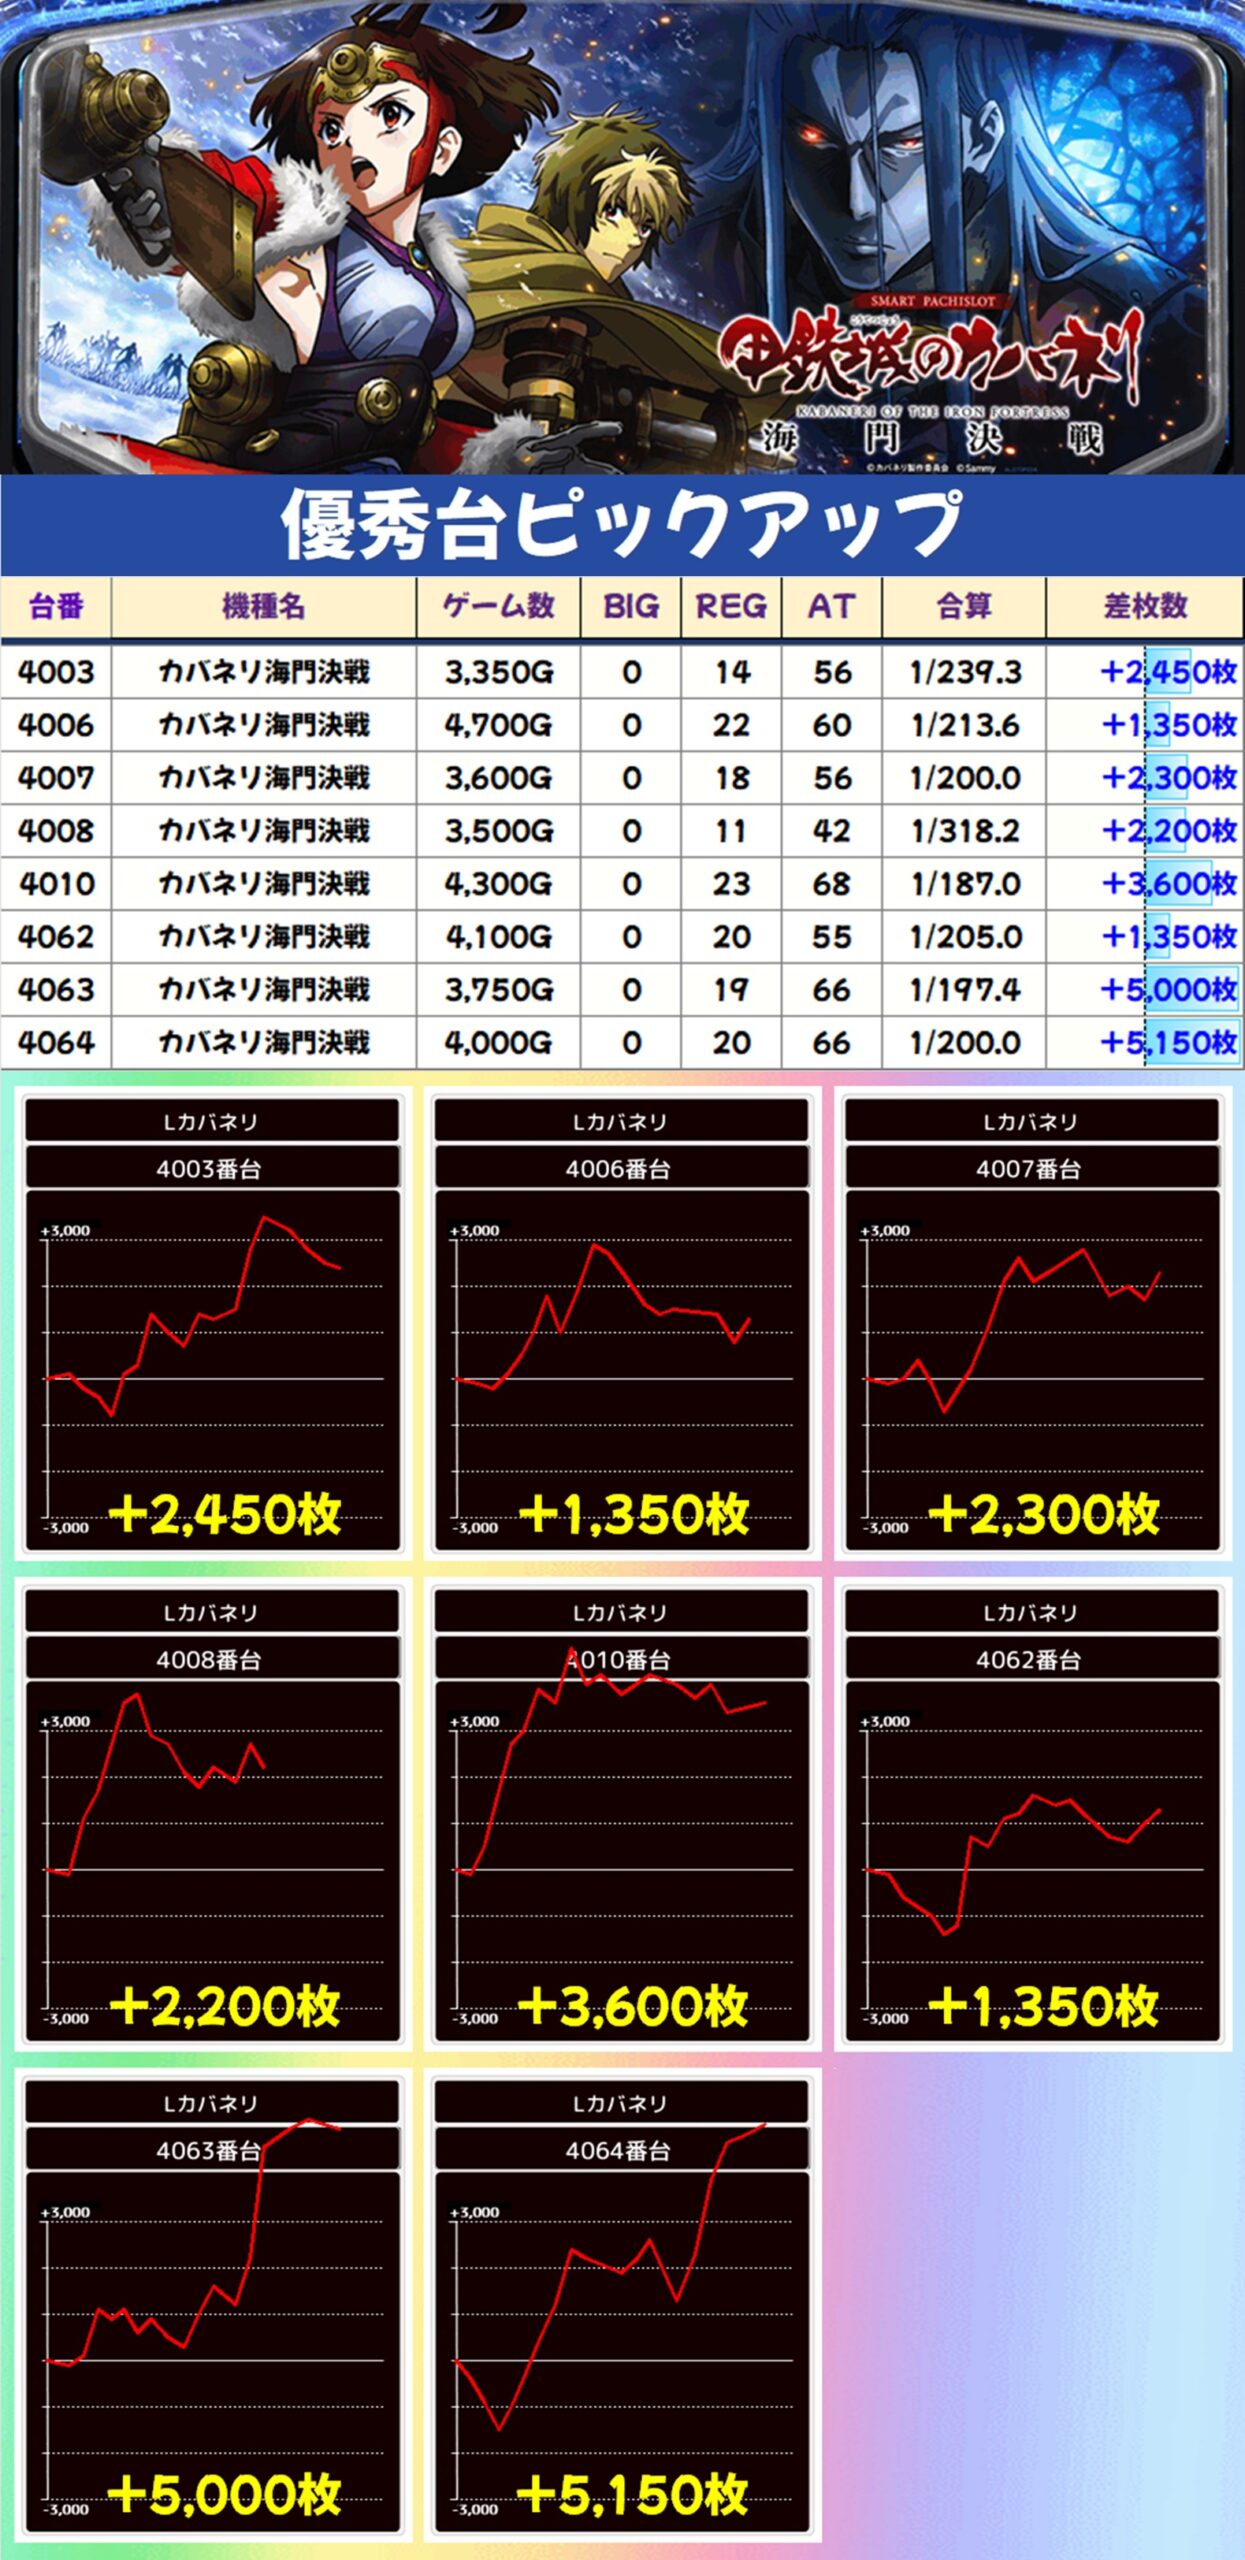This screenshot has height=2560, width=1245.
Task: Open the 4006番台 slump graph
Action: (x=622, y=1323)
